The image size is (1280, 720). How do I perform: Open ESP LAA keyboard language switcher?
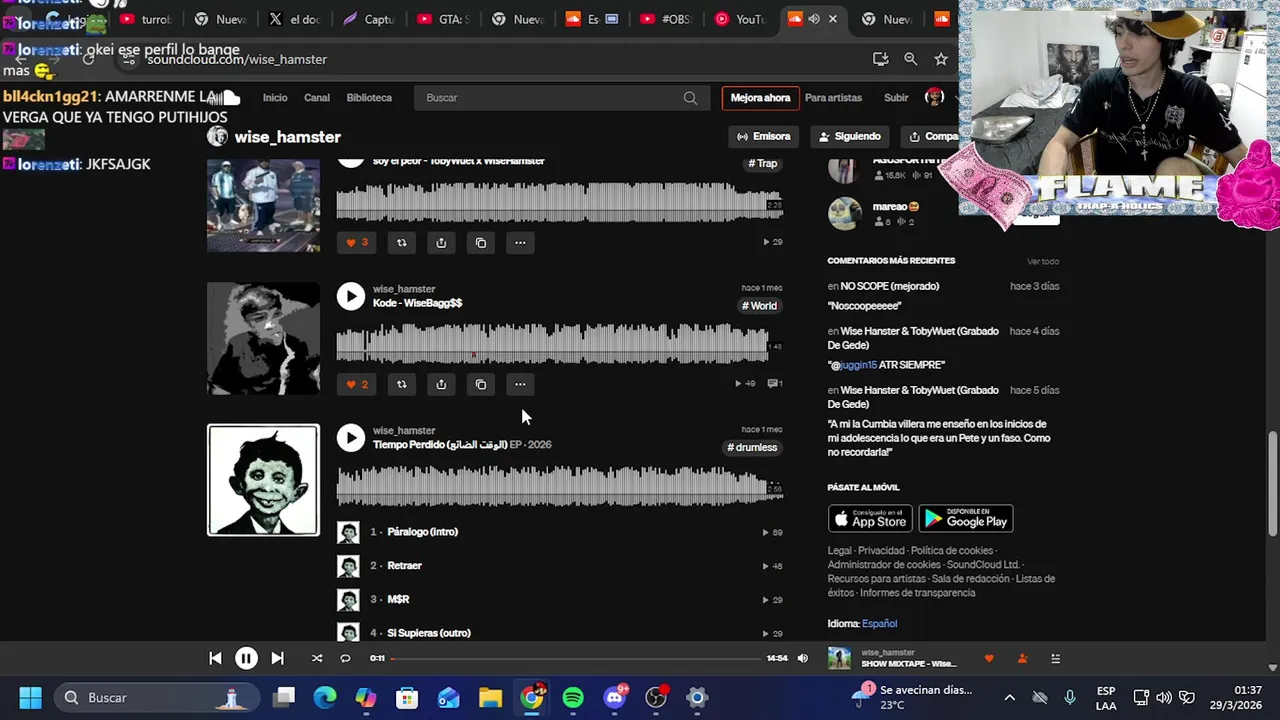[x=1106, y=697]
